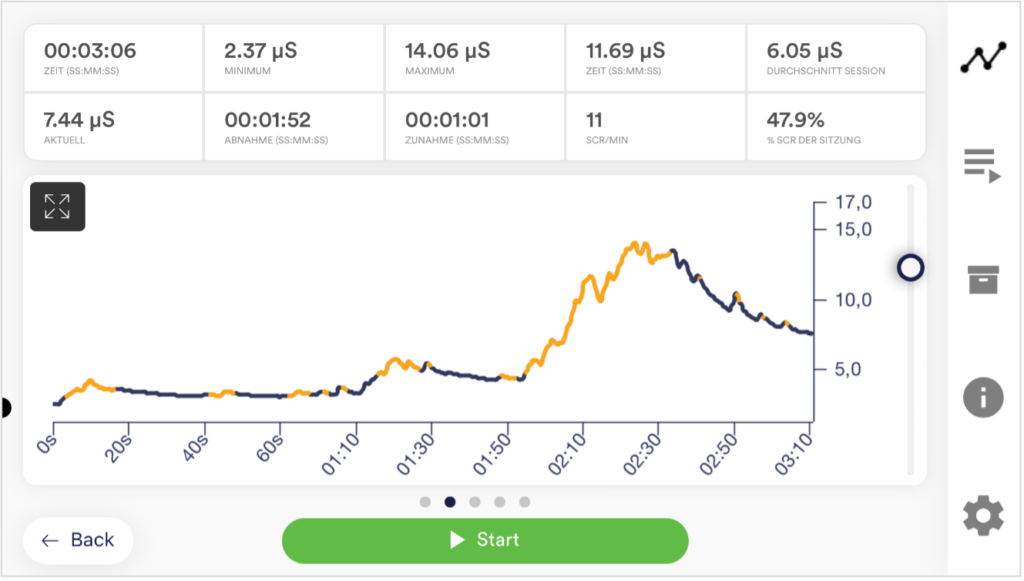The image size is (1024, 581).
Task: Click the green Start button
Action: coord(485,541)
